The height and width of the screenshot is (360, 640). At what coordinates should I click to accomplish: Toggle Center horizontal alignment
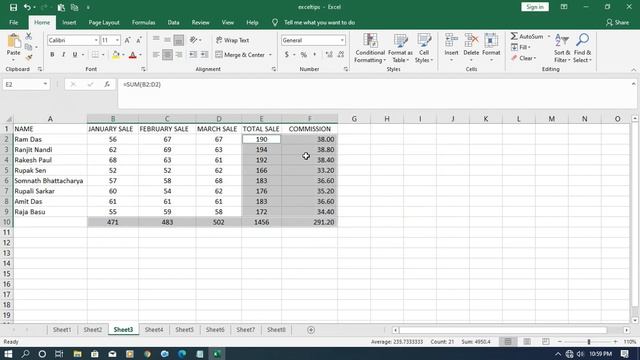point(167,55)
